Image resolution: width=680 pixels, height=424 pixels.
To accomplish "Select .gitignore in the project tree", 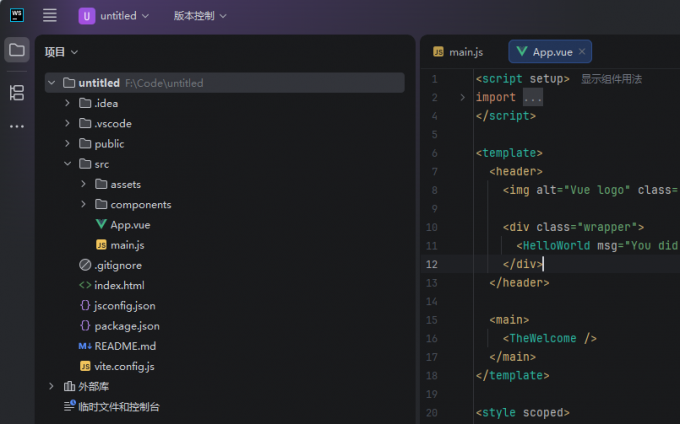I will (118, 265).
